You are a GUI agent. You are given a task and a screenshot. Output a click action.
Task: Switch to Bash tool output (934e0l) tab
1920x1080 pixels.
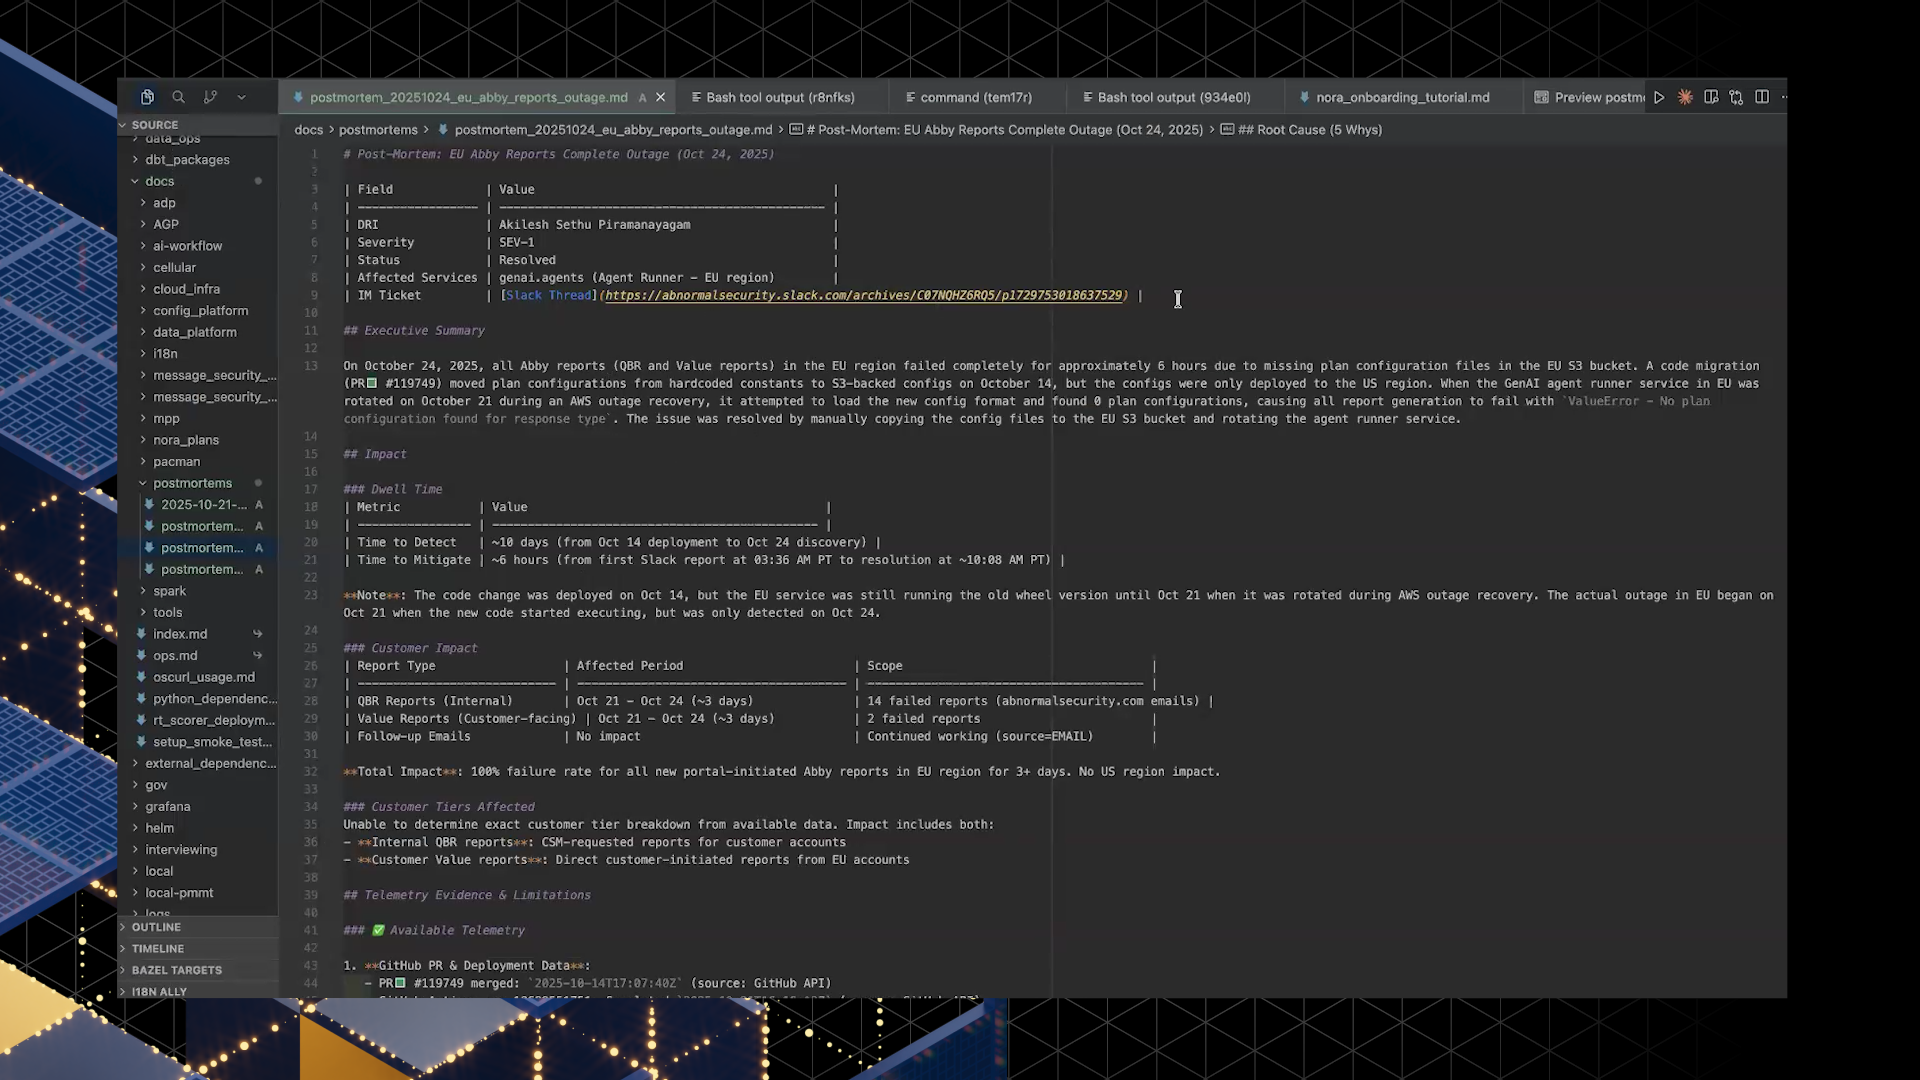(1174, 97)
